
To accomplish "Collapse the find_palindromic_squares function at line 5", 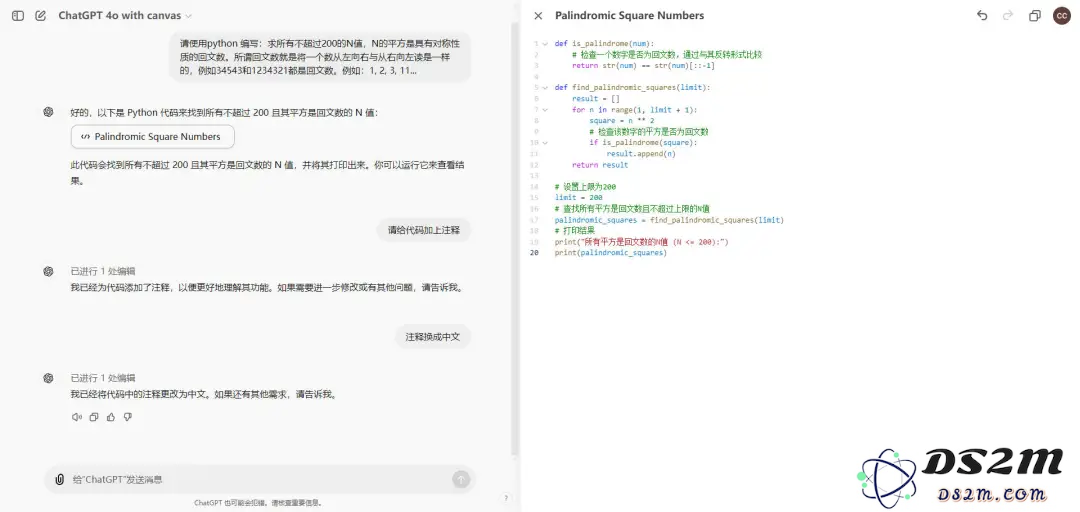I will 545,88.
